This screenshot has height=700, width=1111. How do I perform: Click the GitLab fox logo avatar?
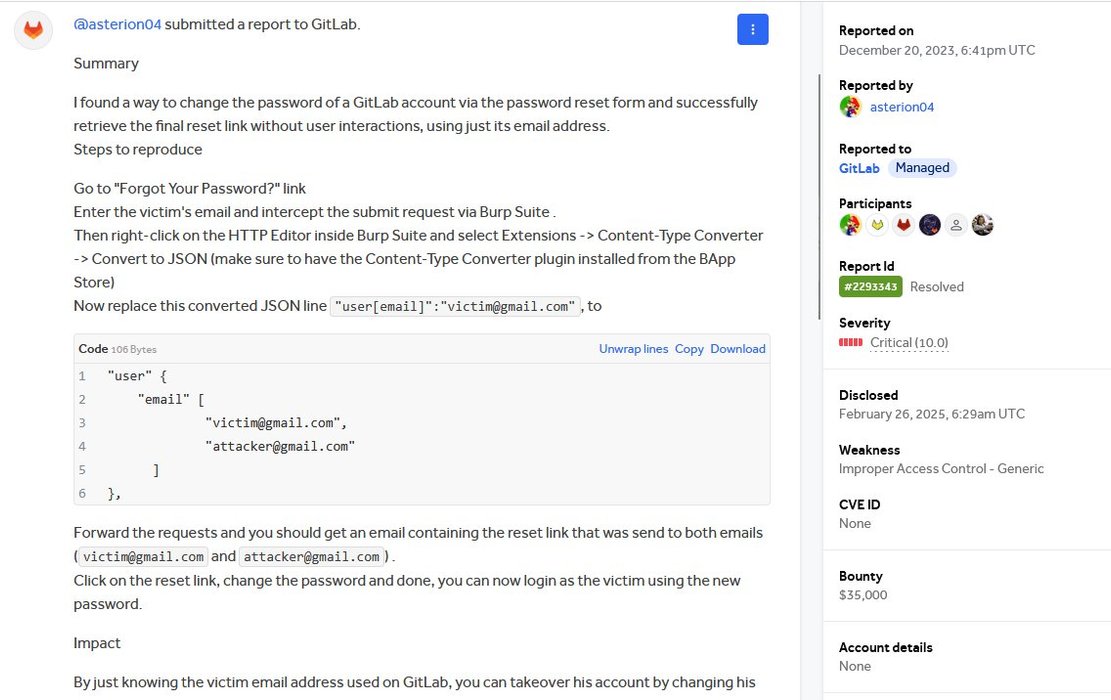pyautogui.click(x=33, y=30)
